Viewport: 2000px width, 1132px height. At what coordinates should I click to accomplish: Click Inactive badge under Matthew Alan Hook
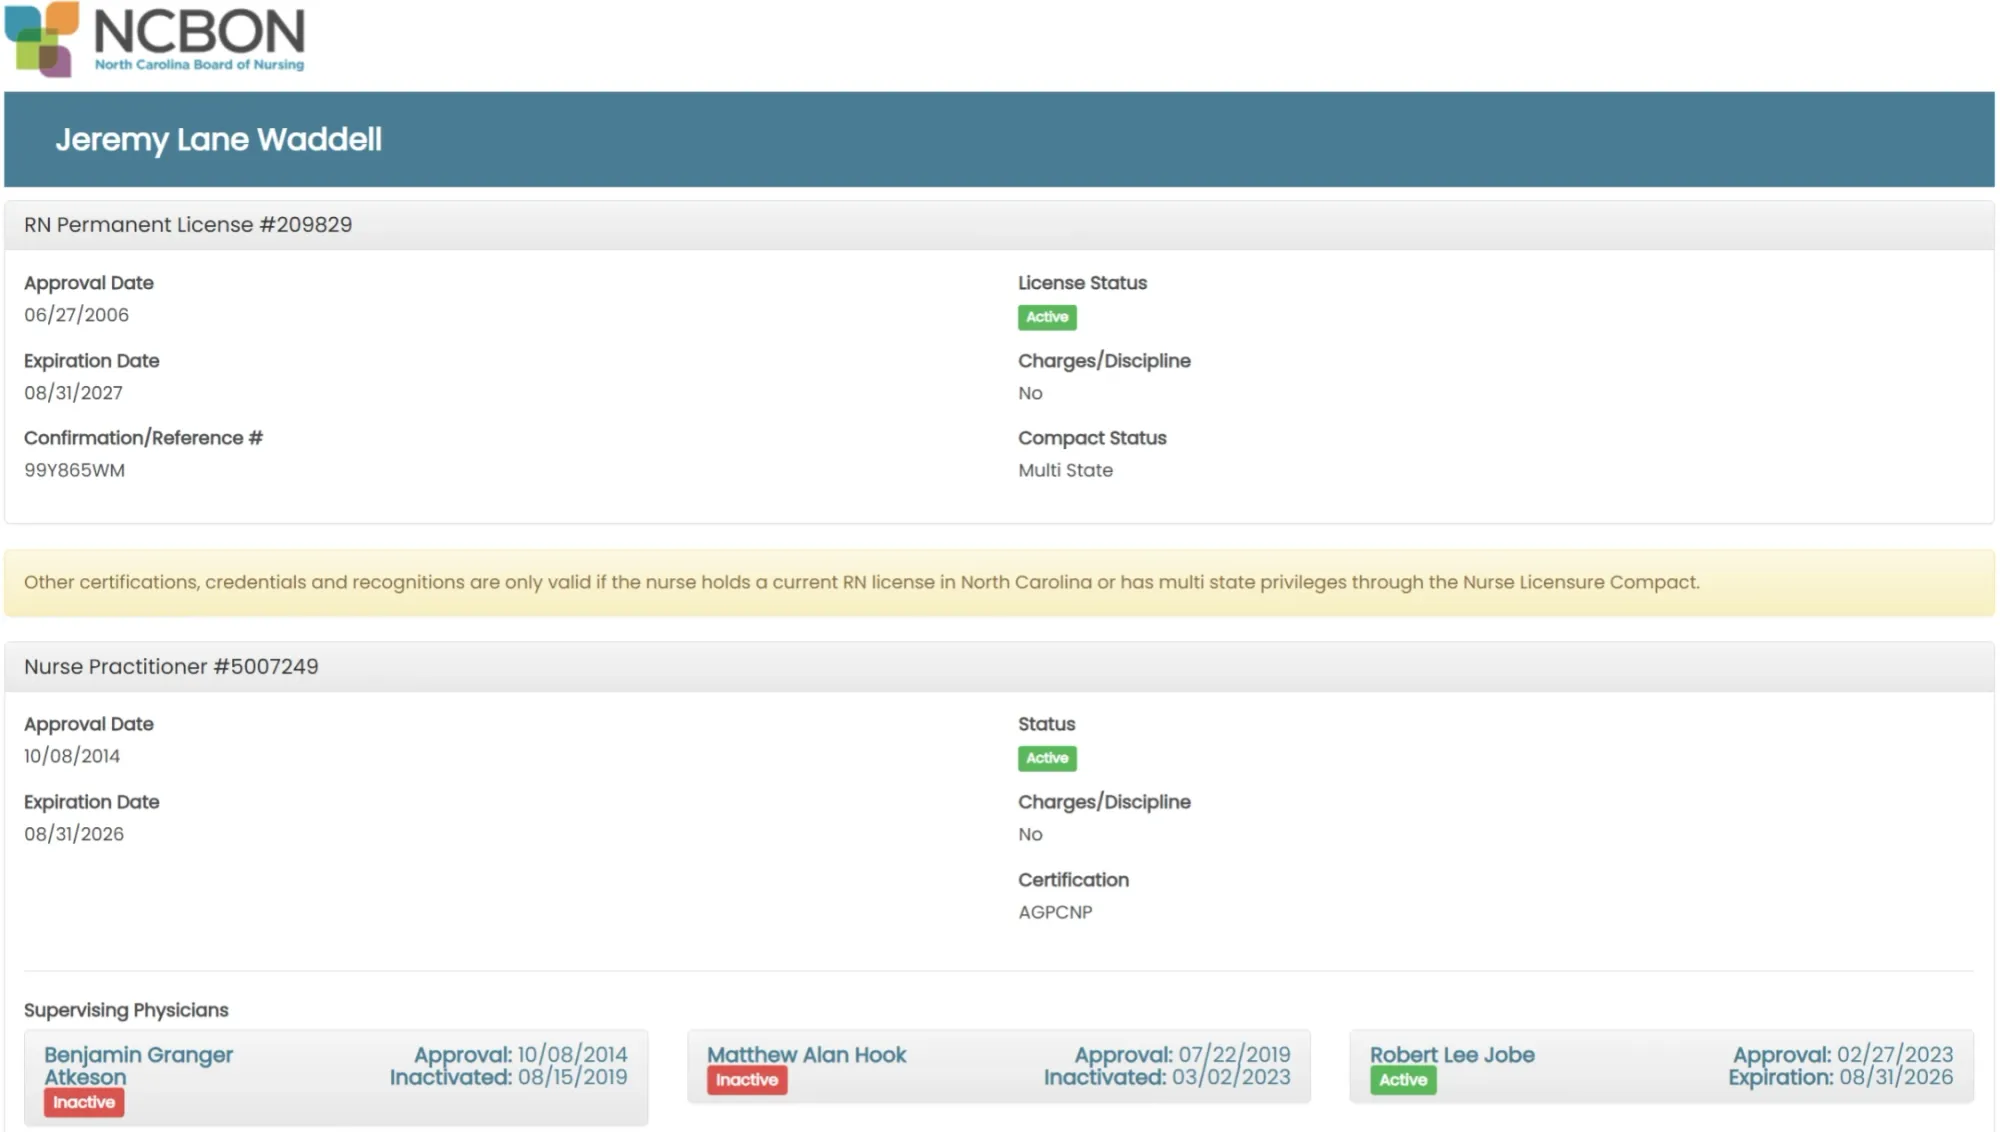pyautogui.click(x=746, y=1080)
